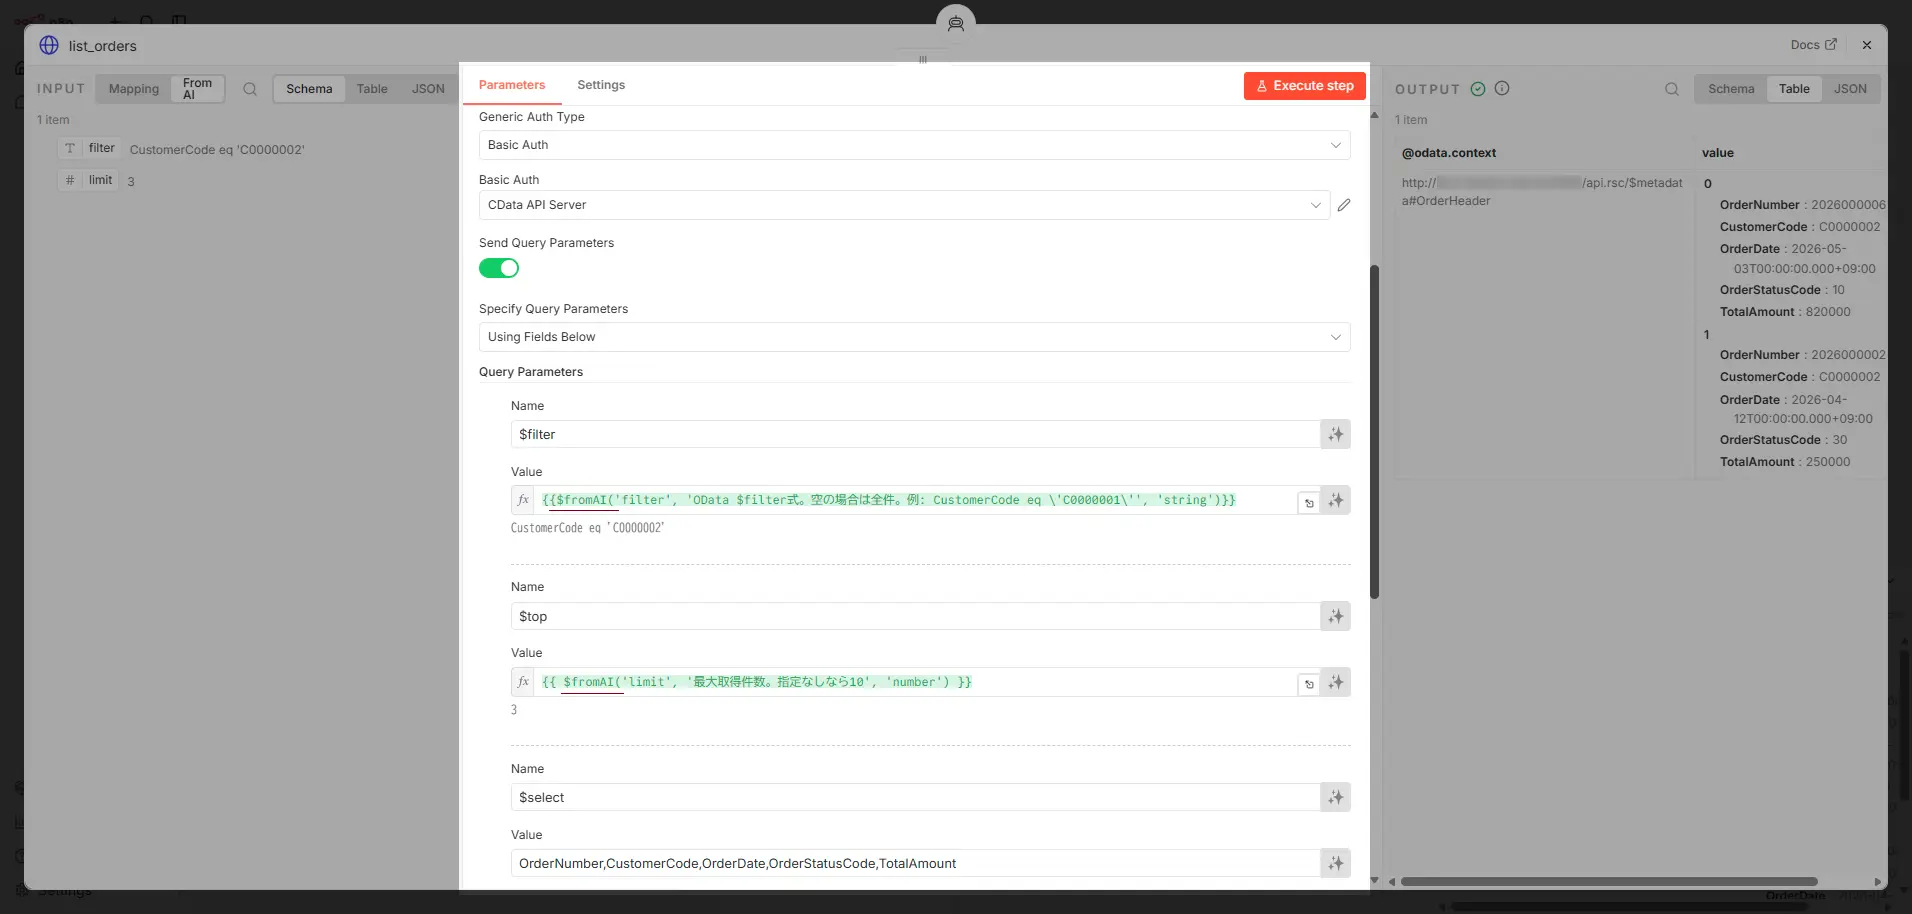Edit CData API Server credential pencil icon
Image resolution: width=1912 pixels, height=914 pixels.
(x=1344, y=205)
